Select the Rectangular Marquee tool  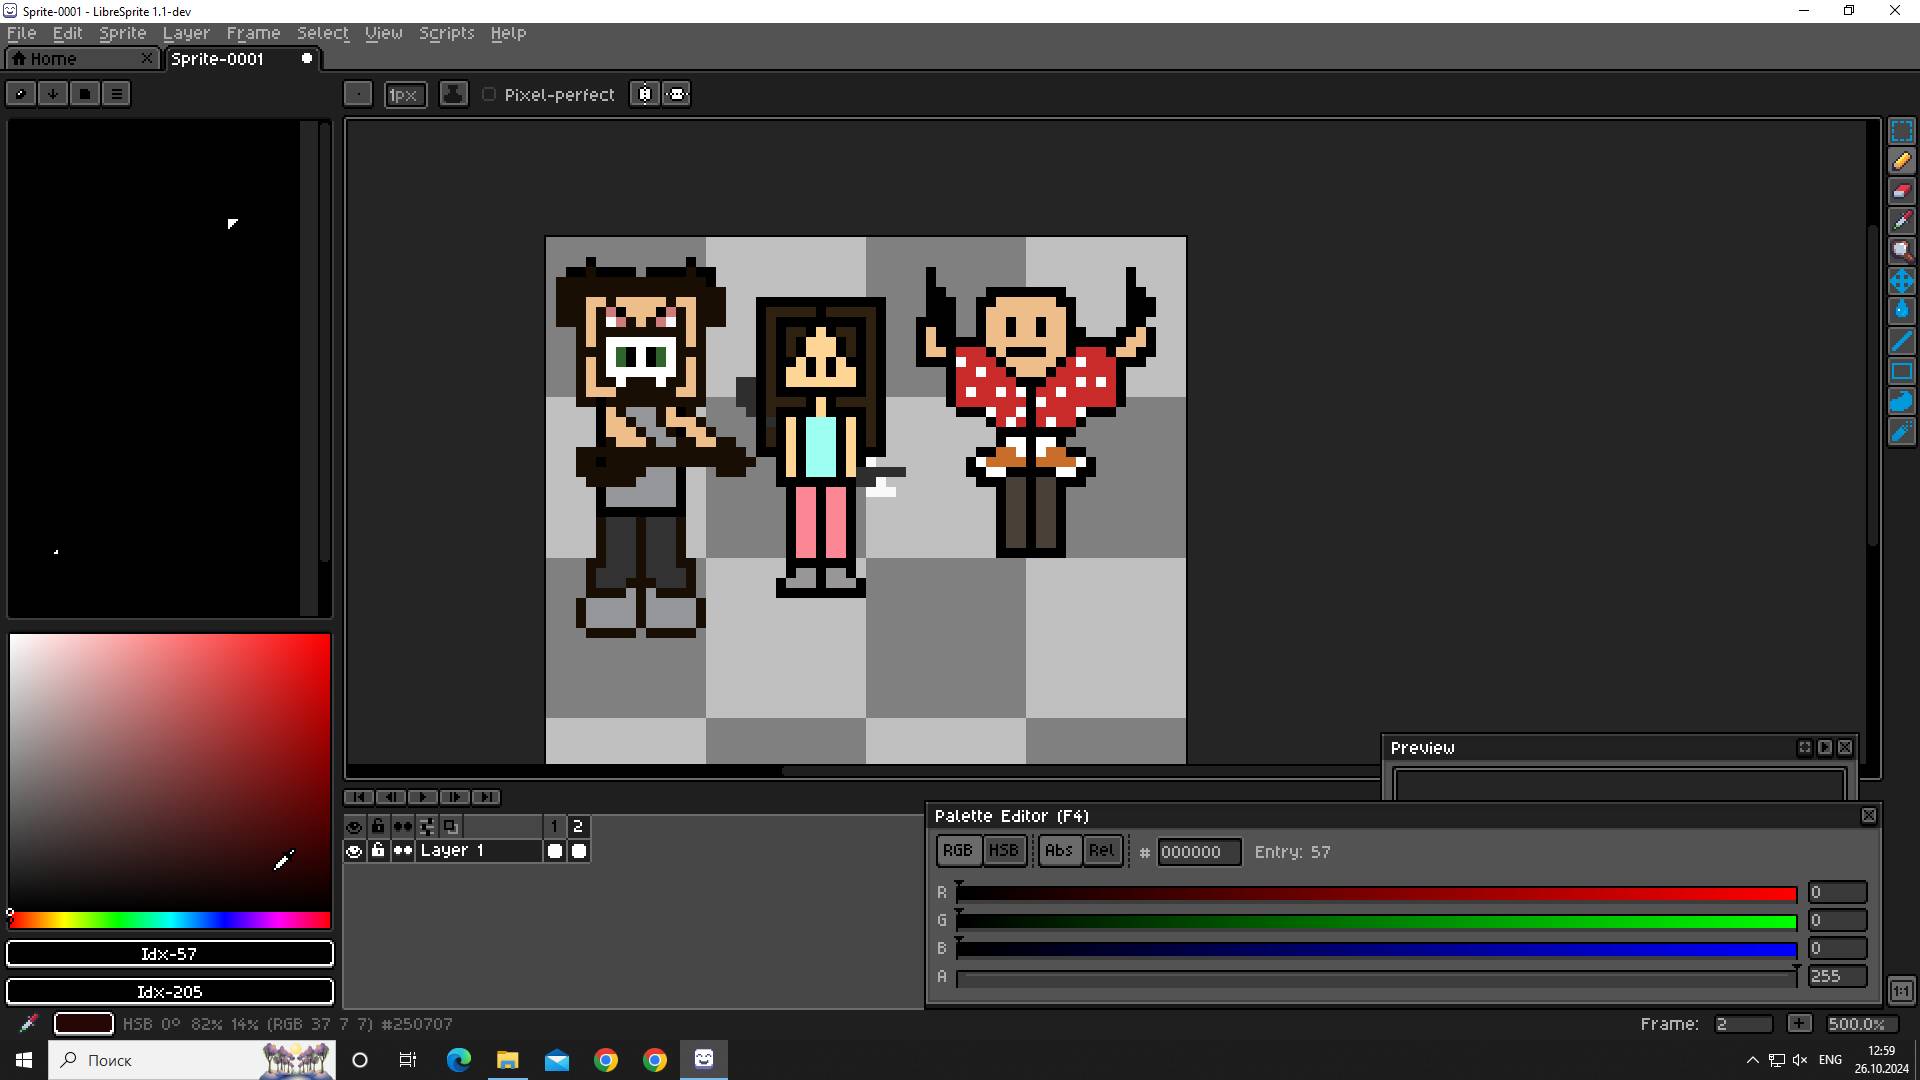pyautogui.click(x=1901, y=131)
